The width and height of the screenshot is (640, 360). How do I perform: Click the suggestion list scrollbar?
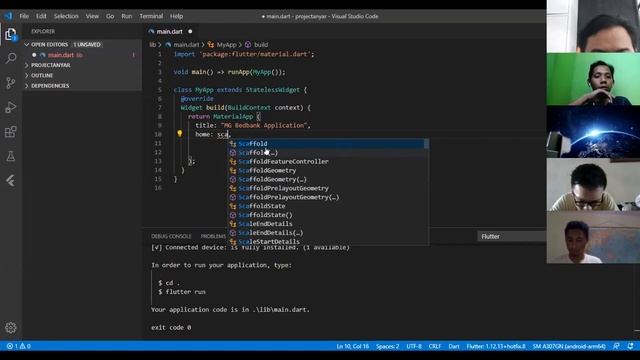(427, 144)
